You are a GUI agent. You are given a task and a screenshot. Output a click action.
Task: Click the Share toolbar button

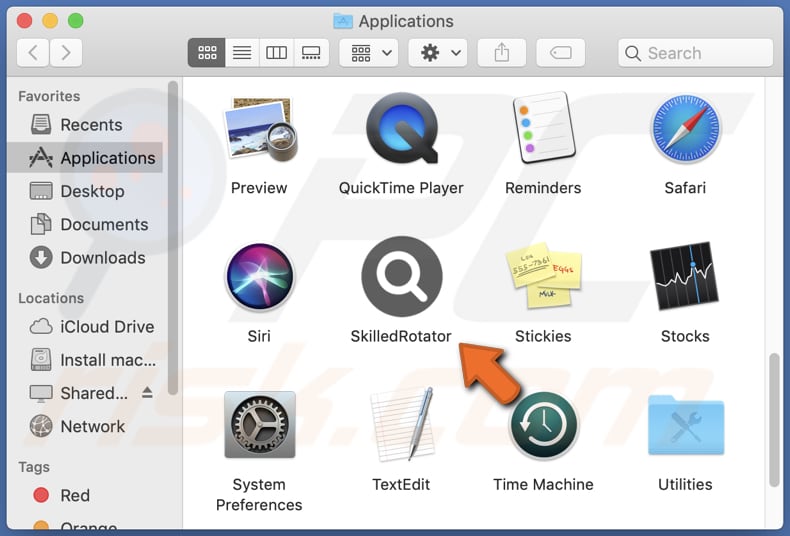coord(502,52)
